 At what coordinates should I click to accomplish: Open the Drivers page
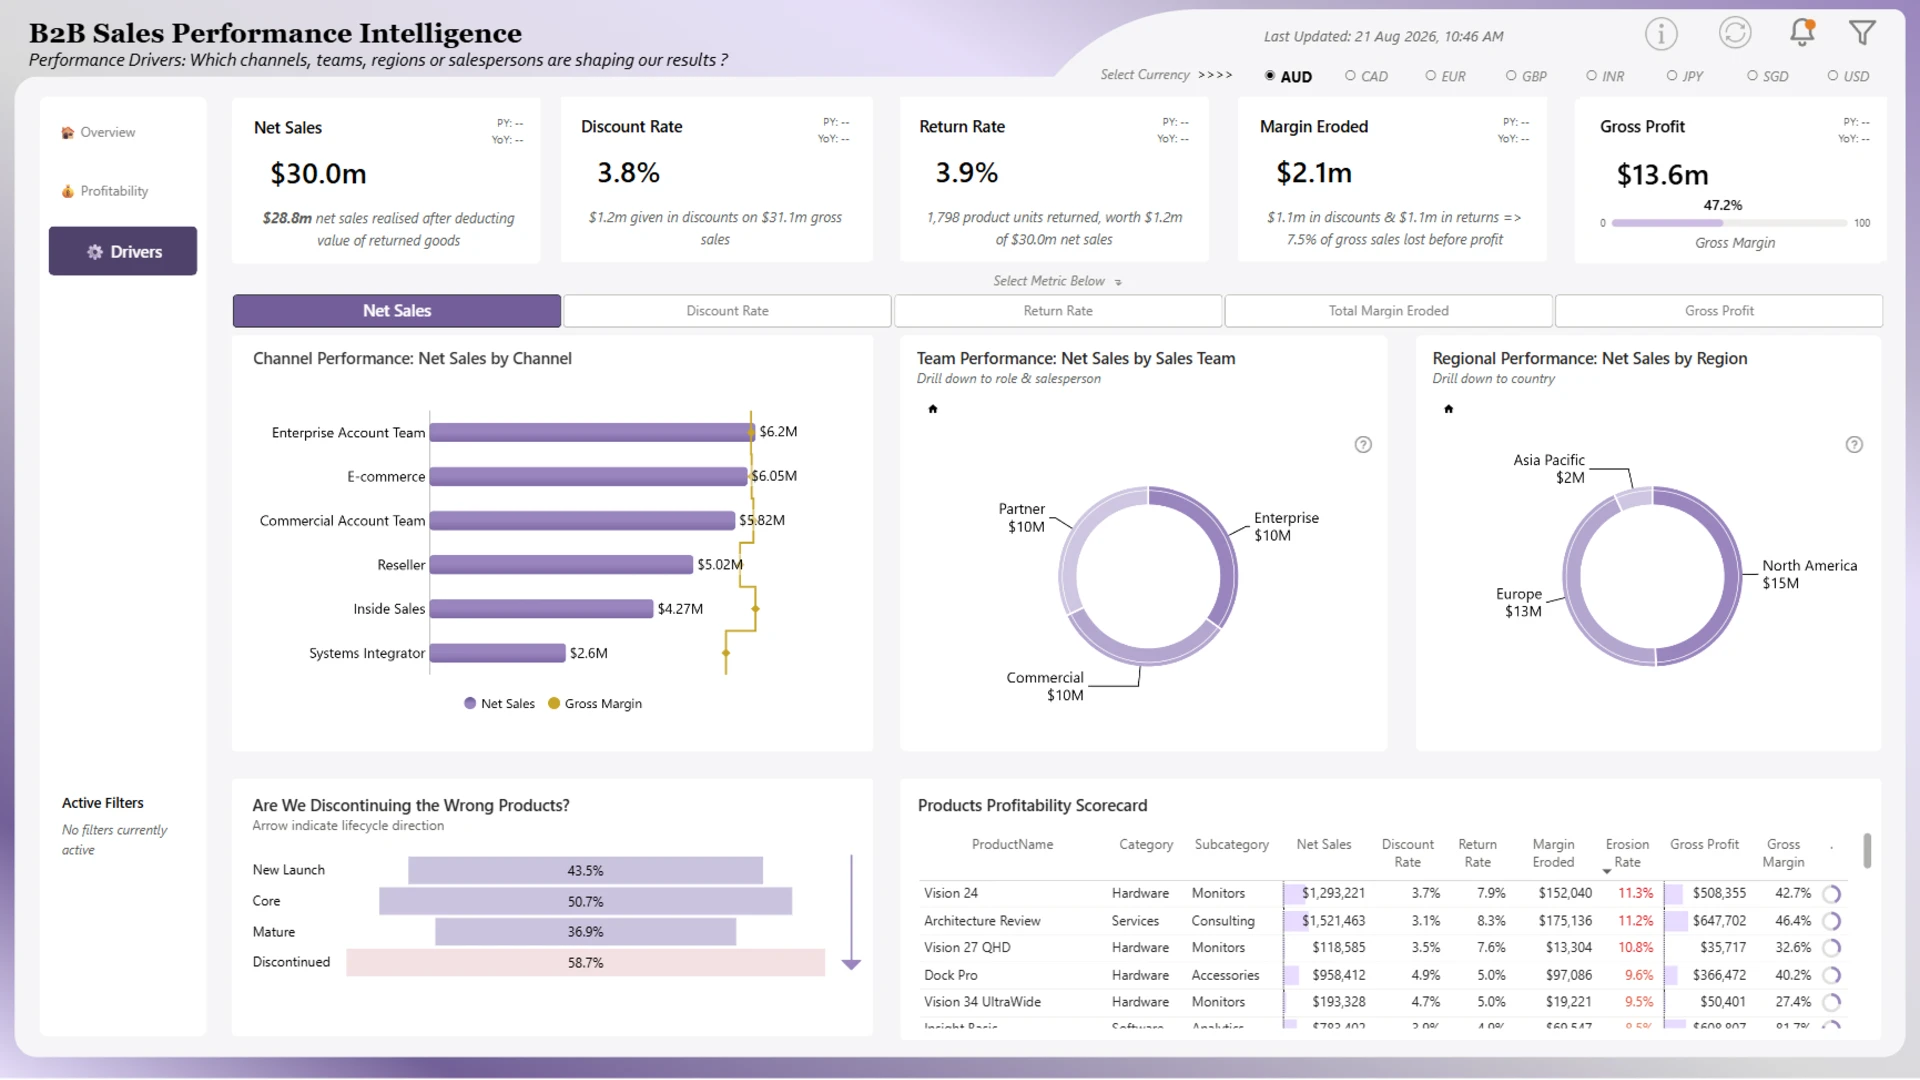pos(123,251)
